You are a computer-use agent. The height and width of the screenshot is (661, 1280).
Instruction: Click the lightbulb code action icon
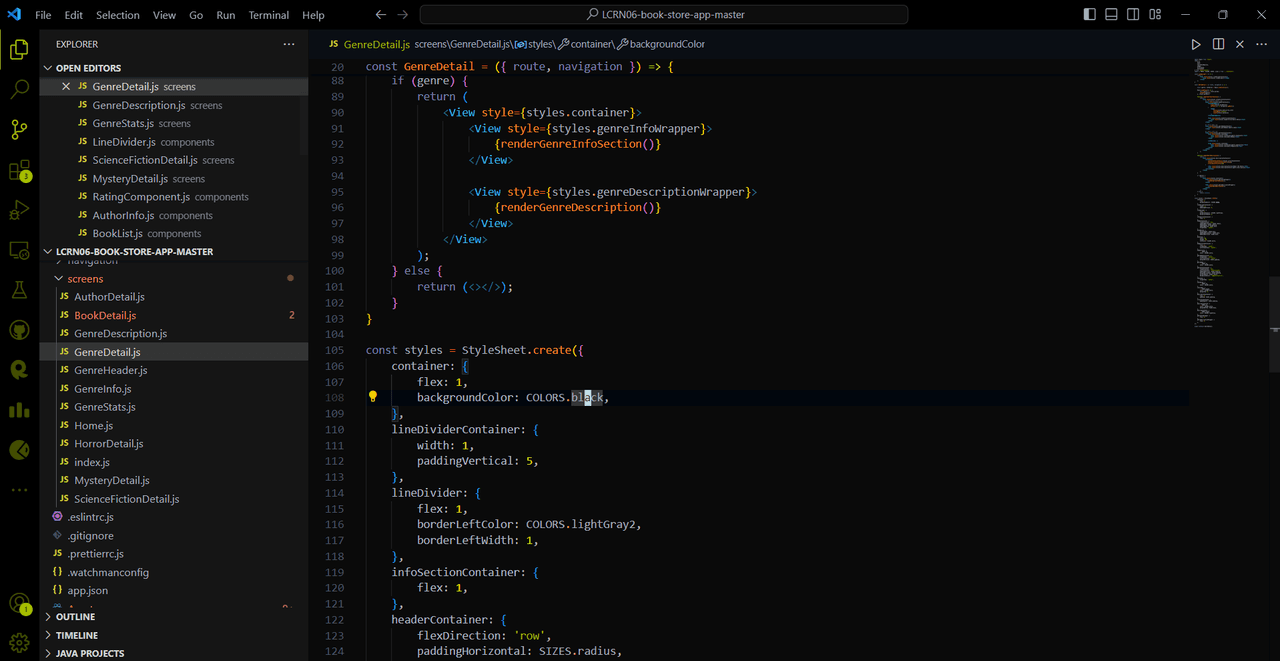[x=373, y=397]
